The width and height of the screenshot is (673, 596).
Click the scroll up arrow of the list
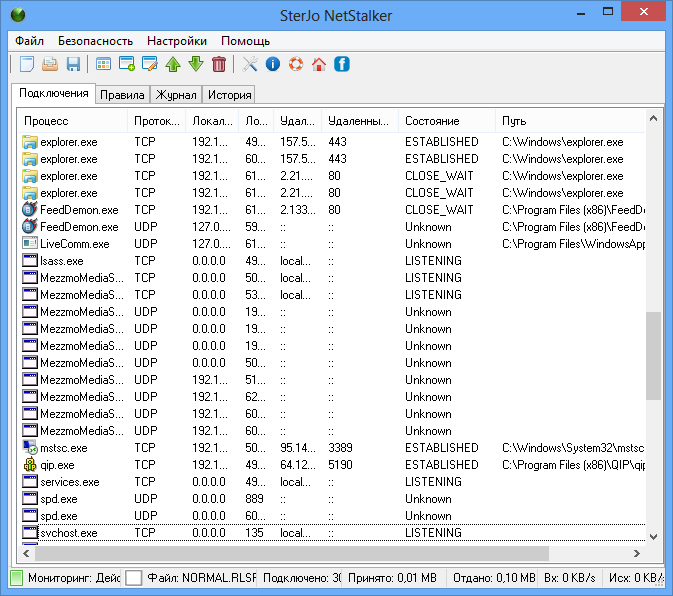click(653, 118)
